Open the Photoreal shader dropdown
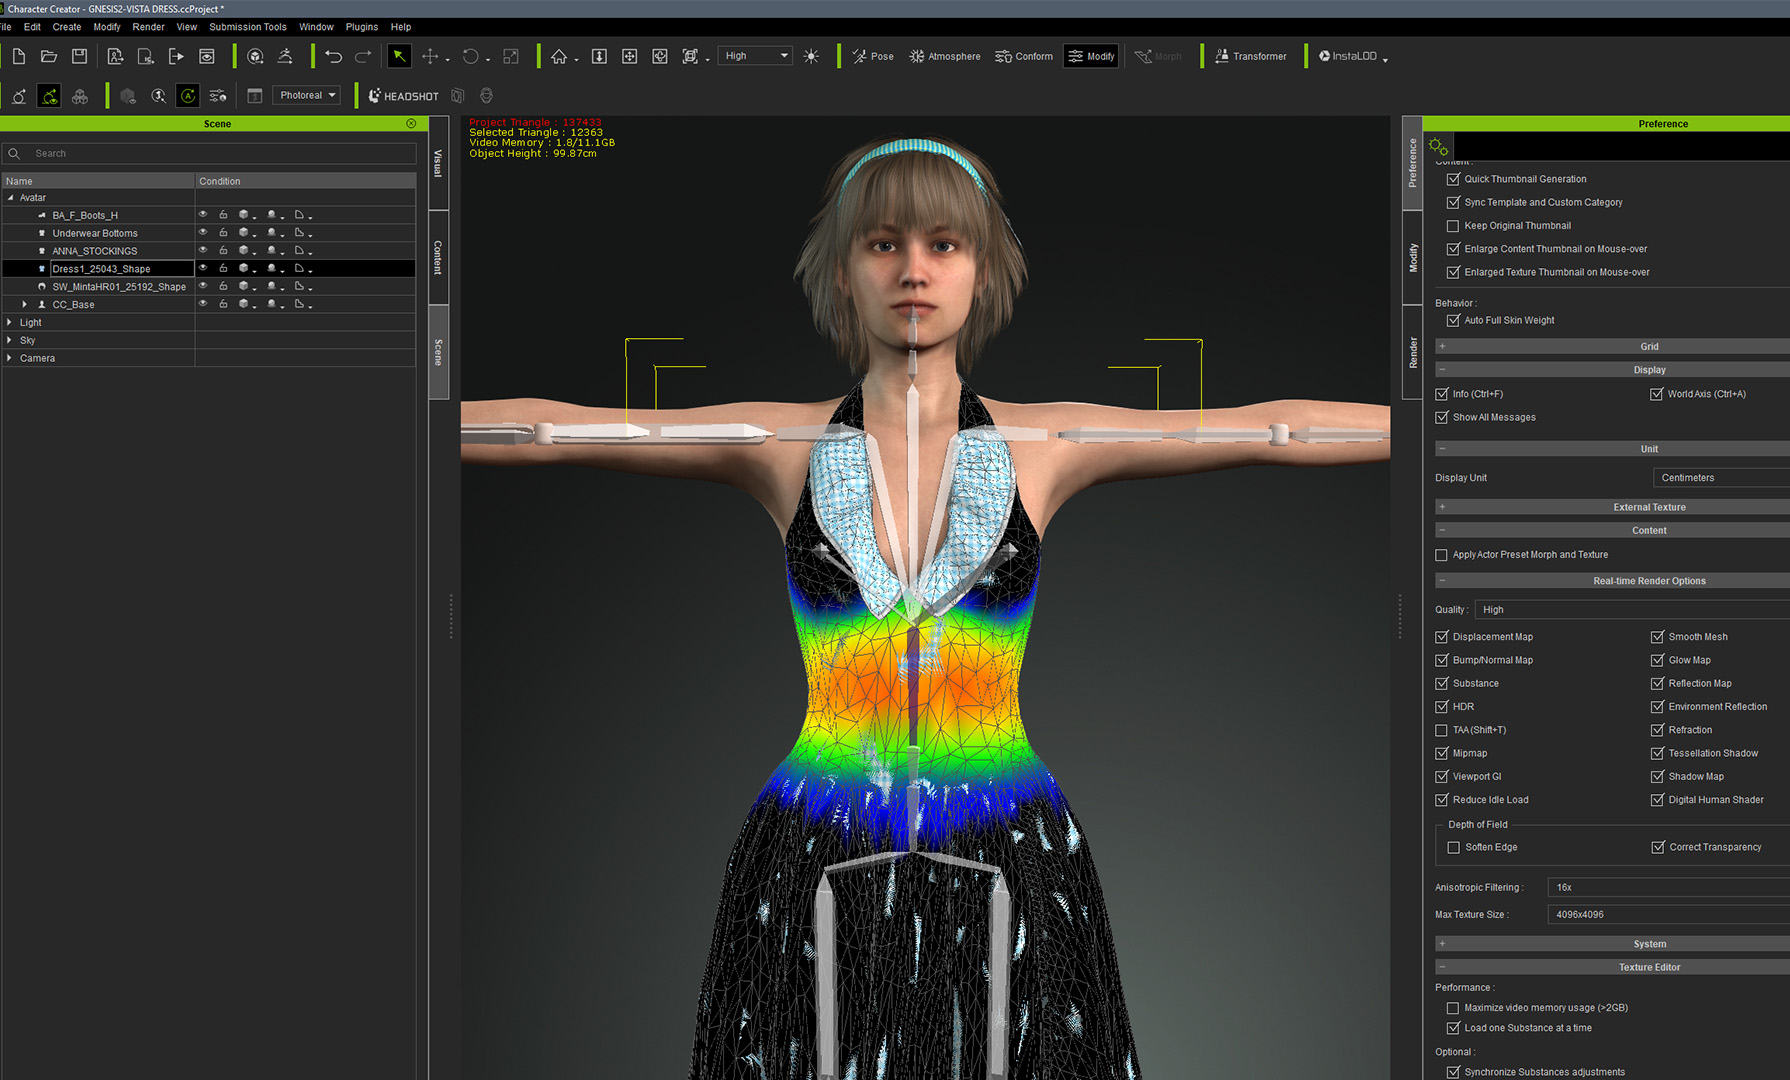Viewport: 1790px width, 1080px height. [x=306, y=96]
